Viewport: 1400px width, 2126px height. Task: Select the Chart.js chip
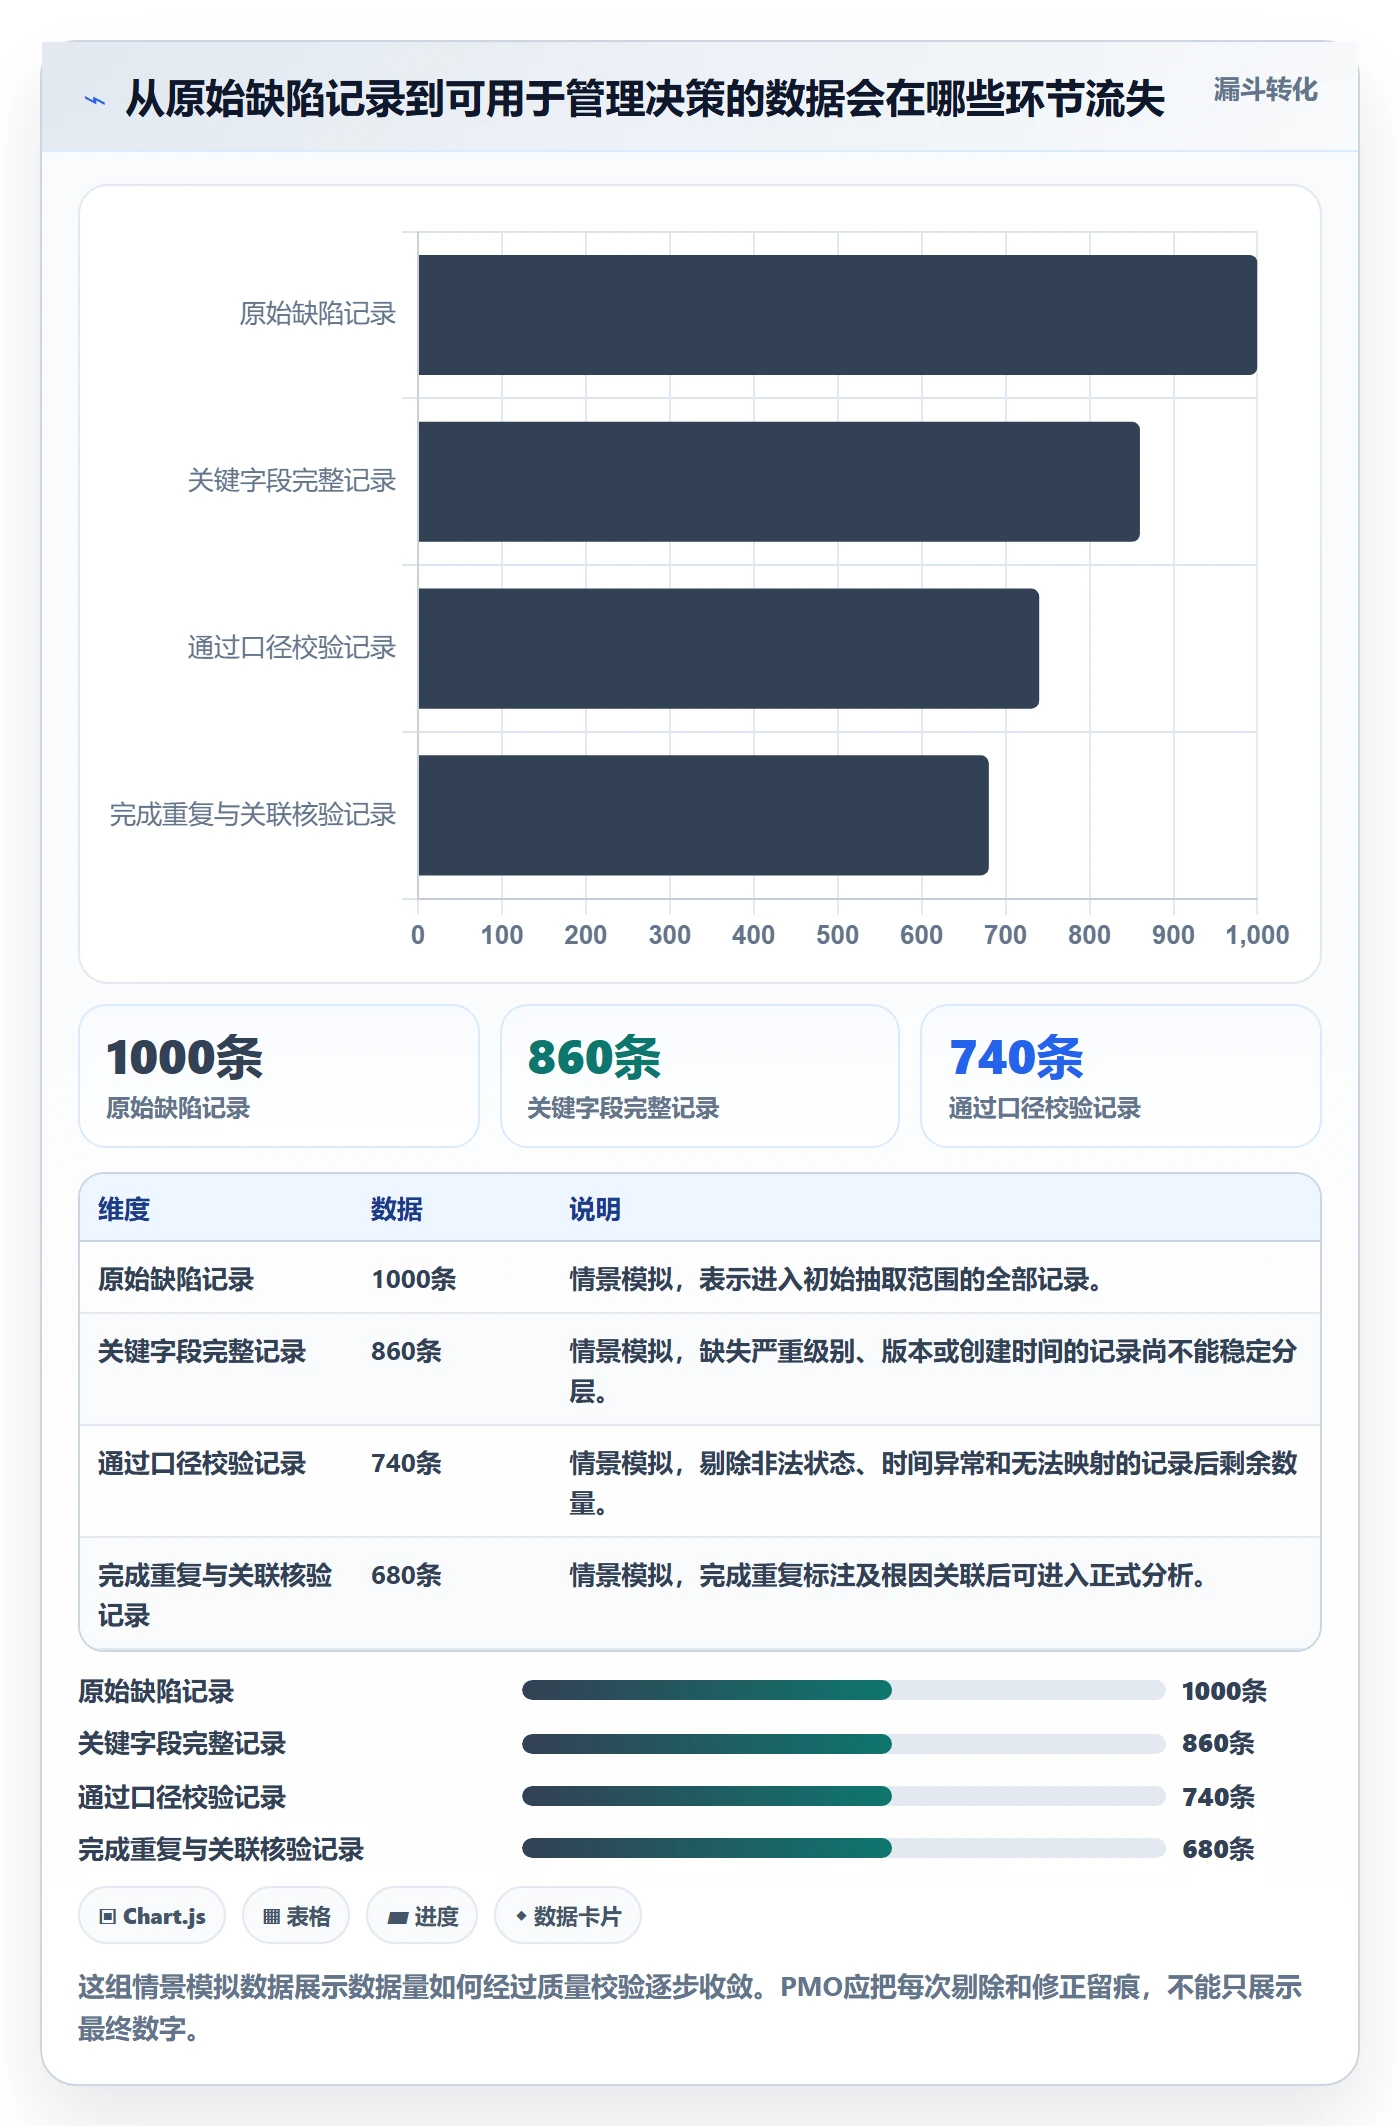[152, 1916]
